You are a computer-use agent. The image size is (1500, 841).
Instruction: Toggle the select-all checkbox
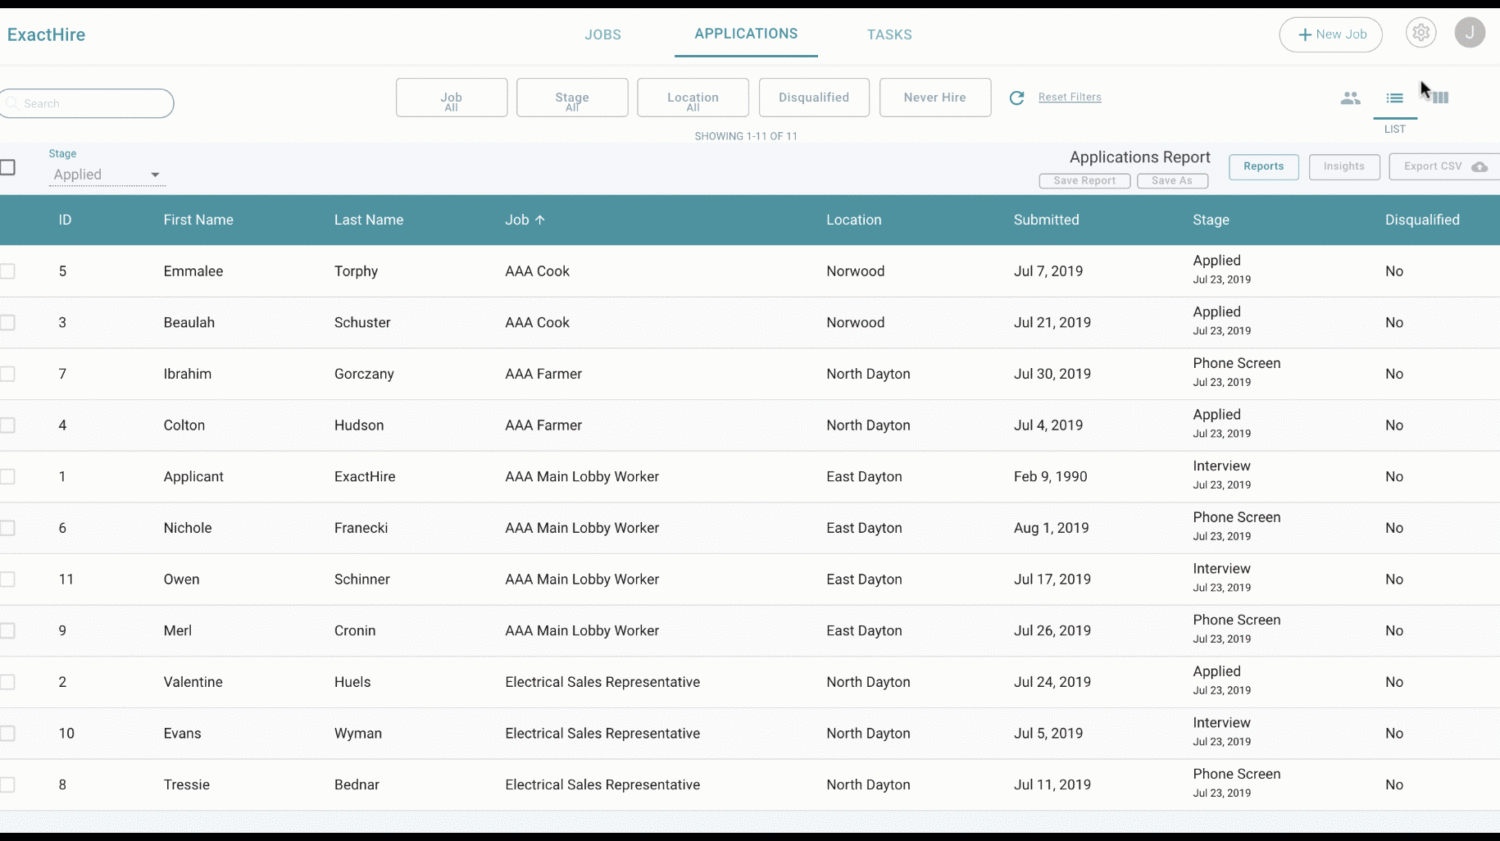click(7, 167)
